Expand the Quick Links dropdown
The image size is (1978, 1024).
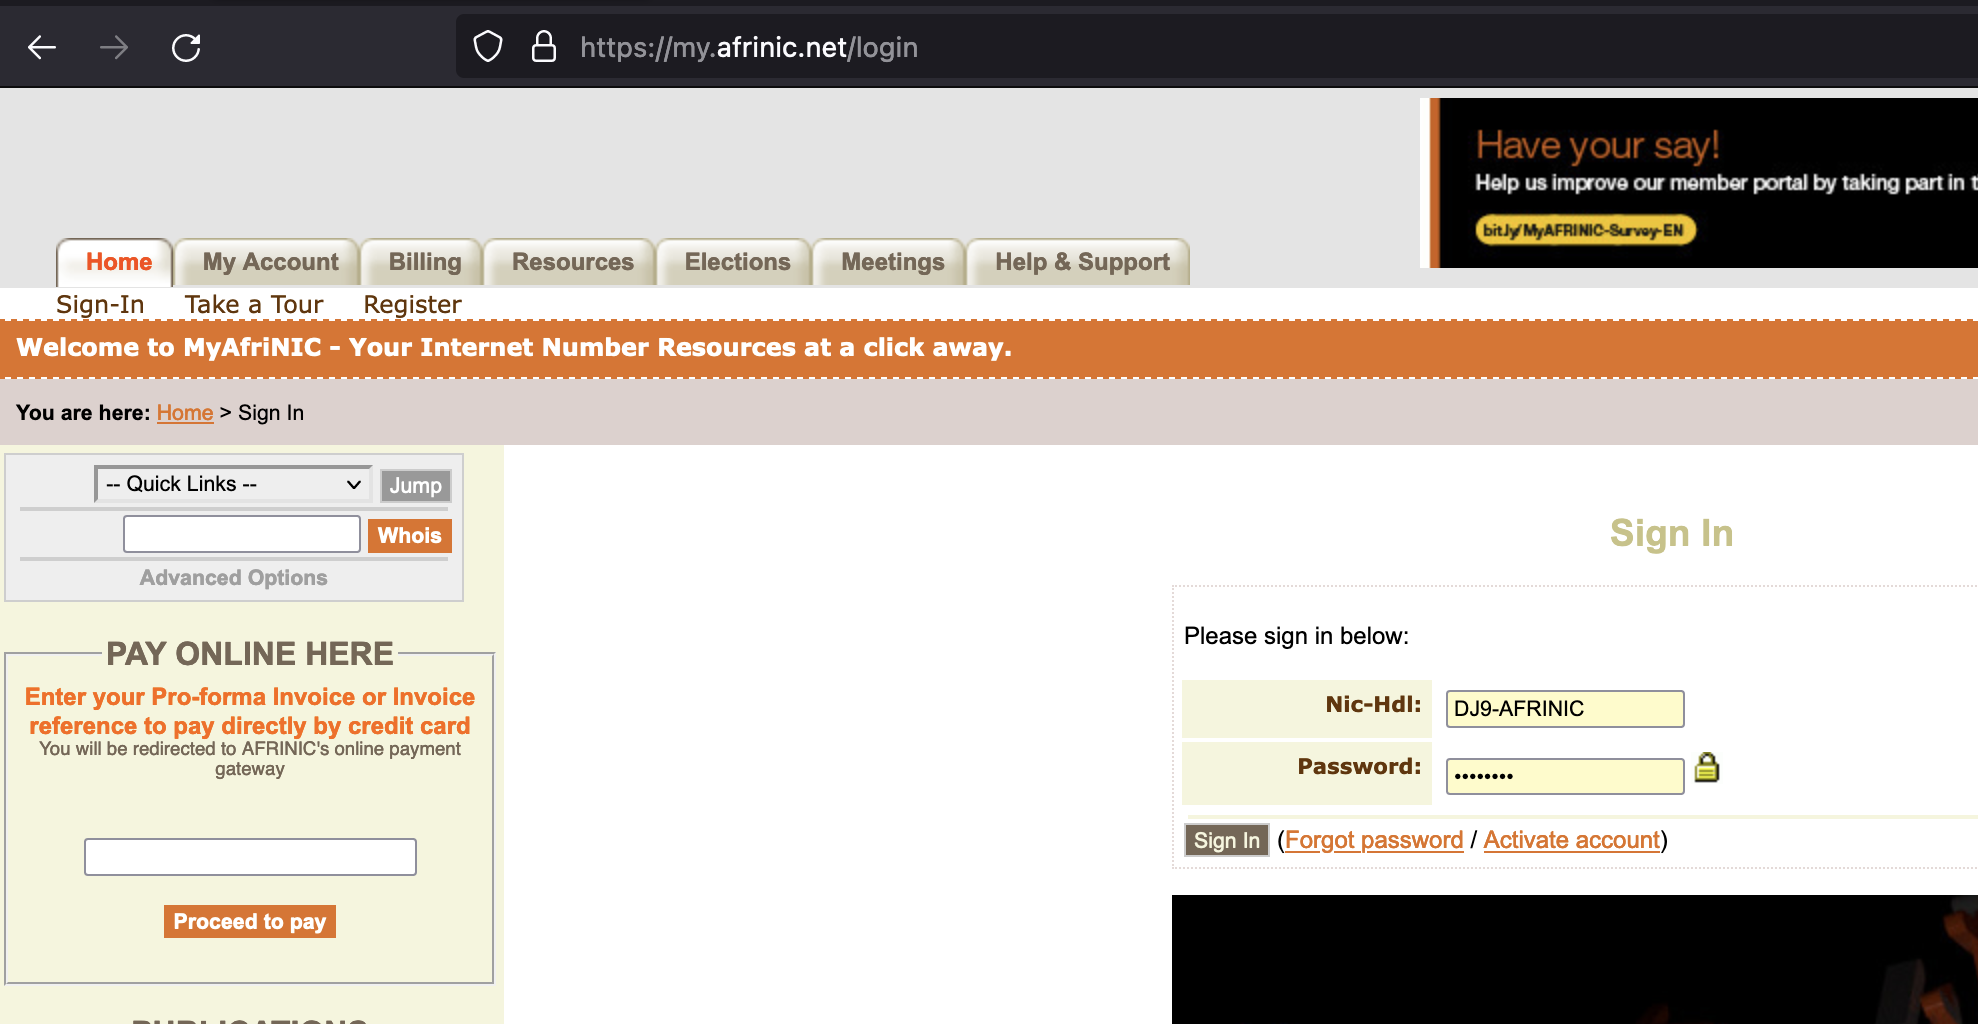(x=233, y=484)
